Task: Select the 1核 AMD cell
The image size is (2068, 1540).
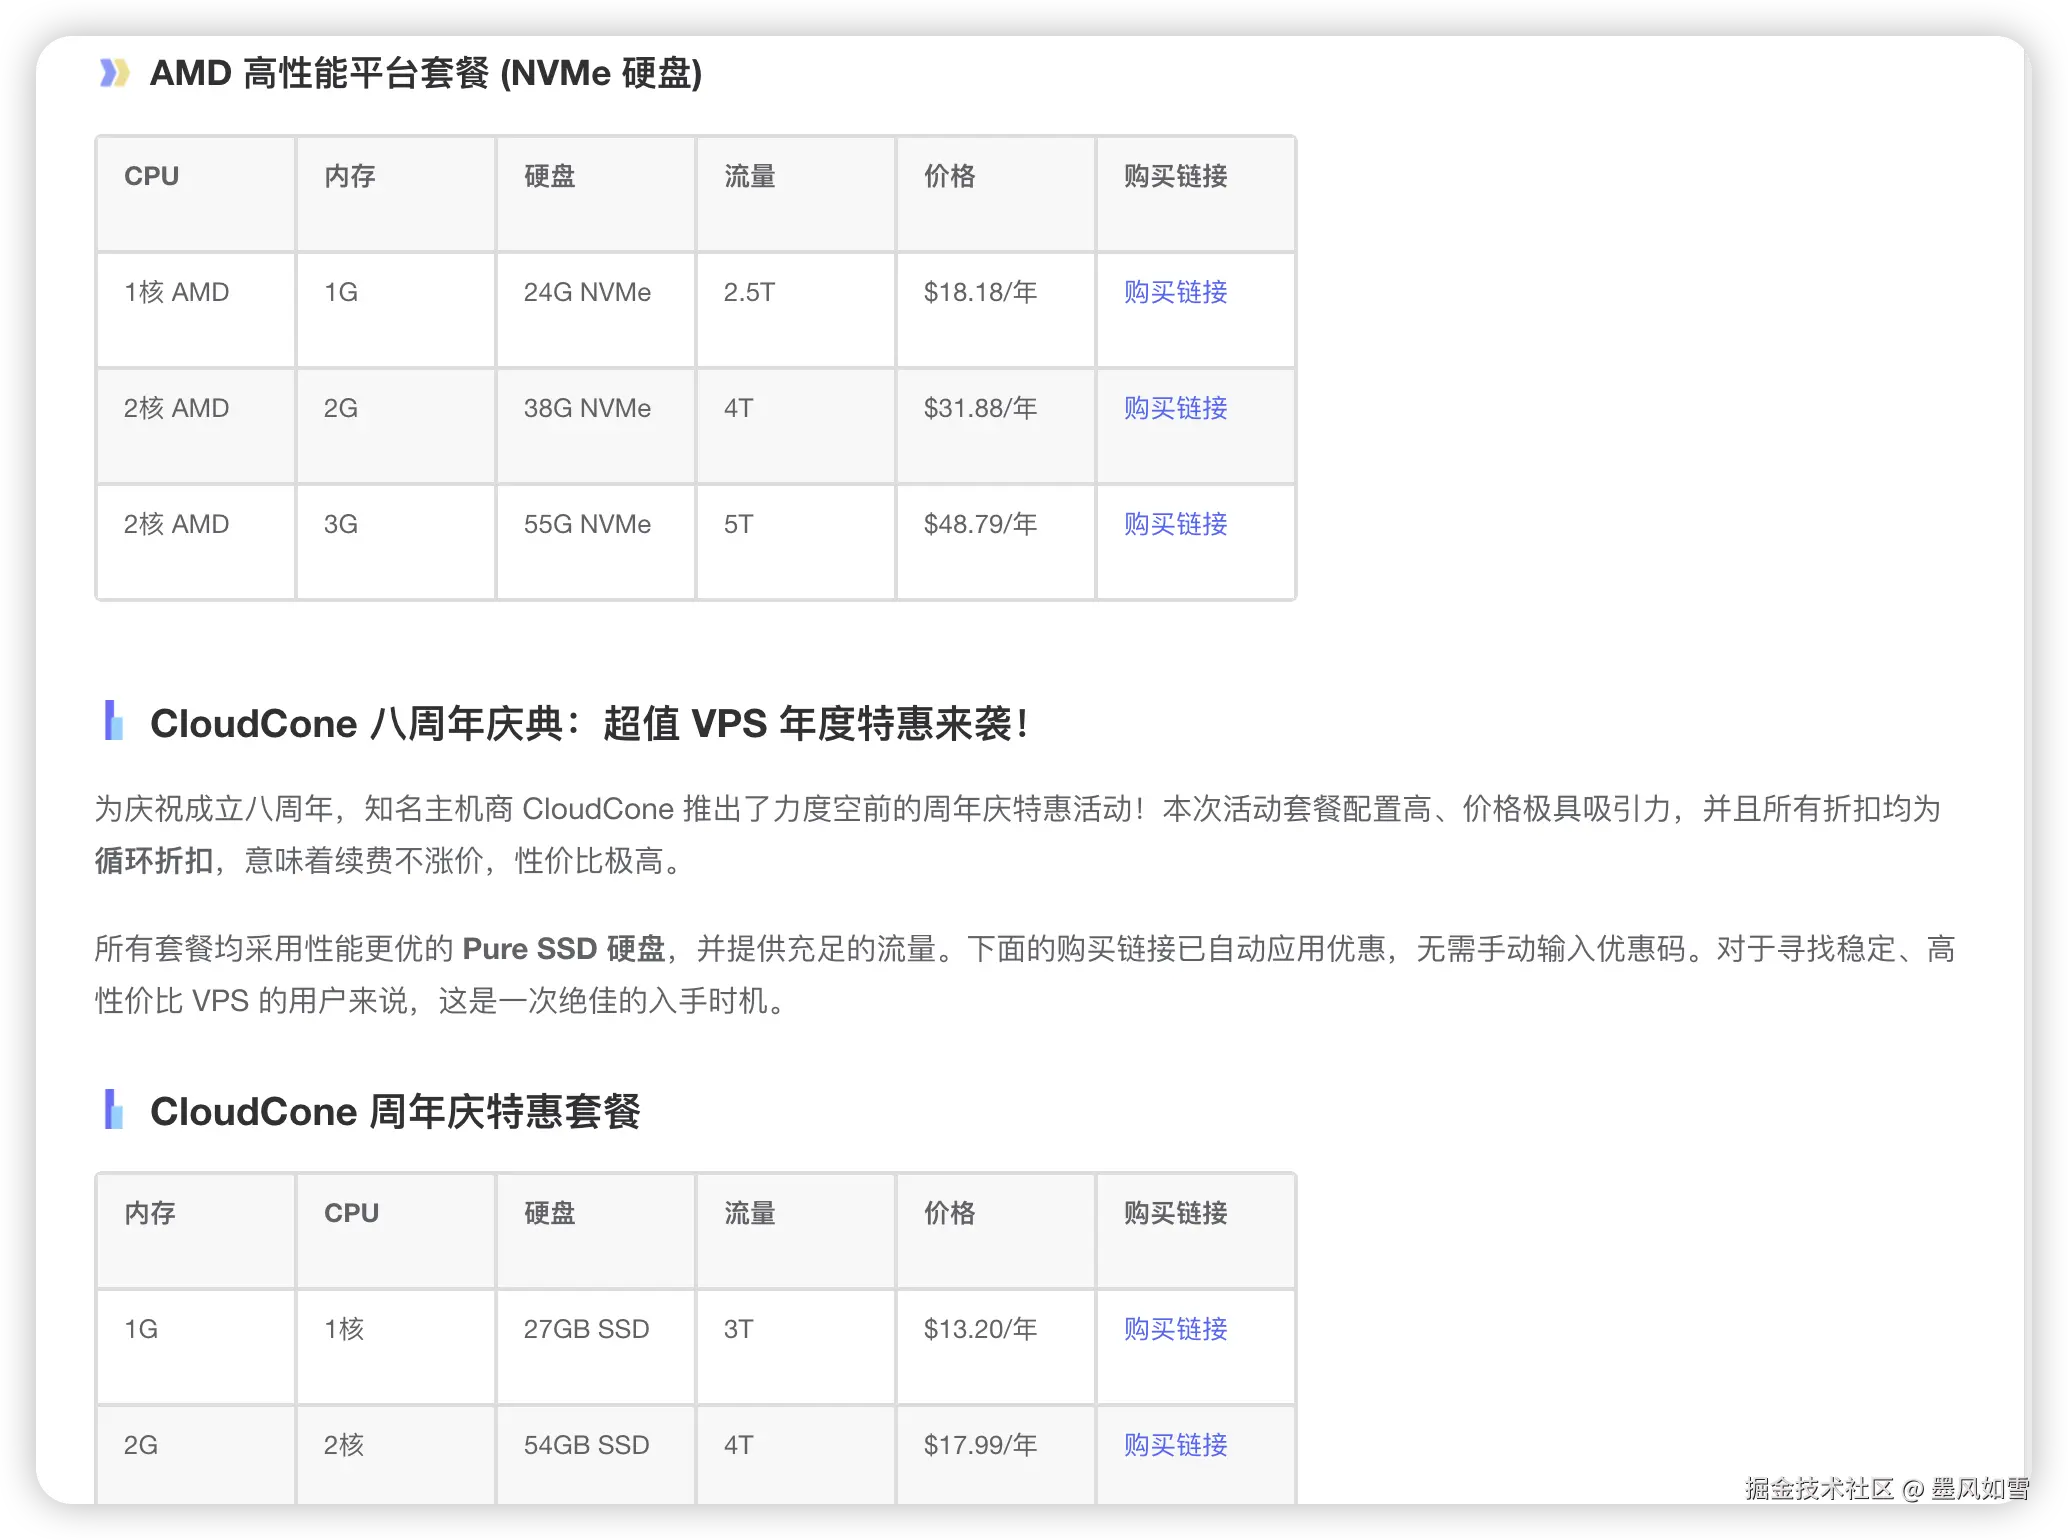Action: (x=196, y=310)
